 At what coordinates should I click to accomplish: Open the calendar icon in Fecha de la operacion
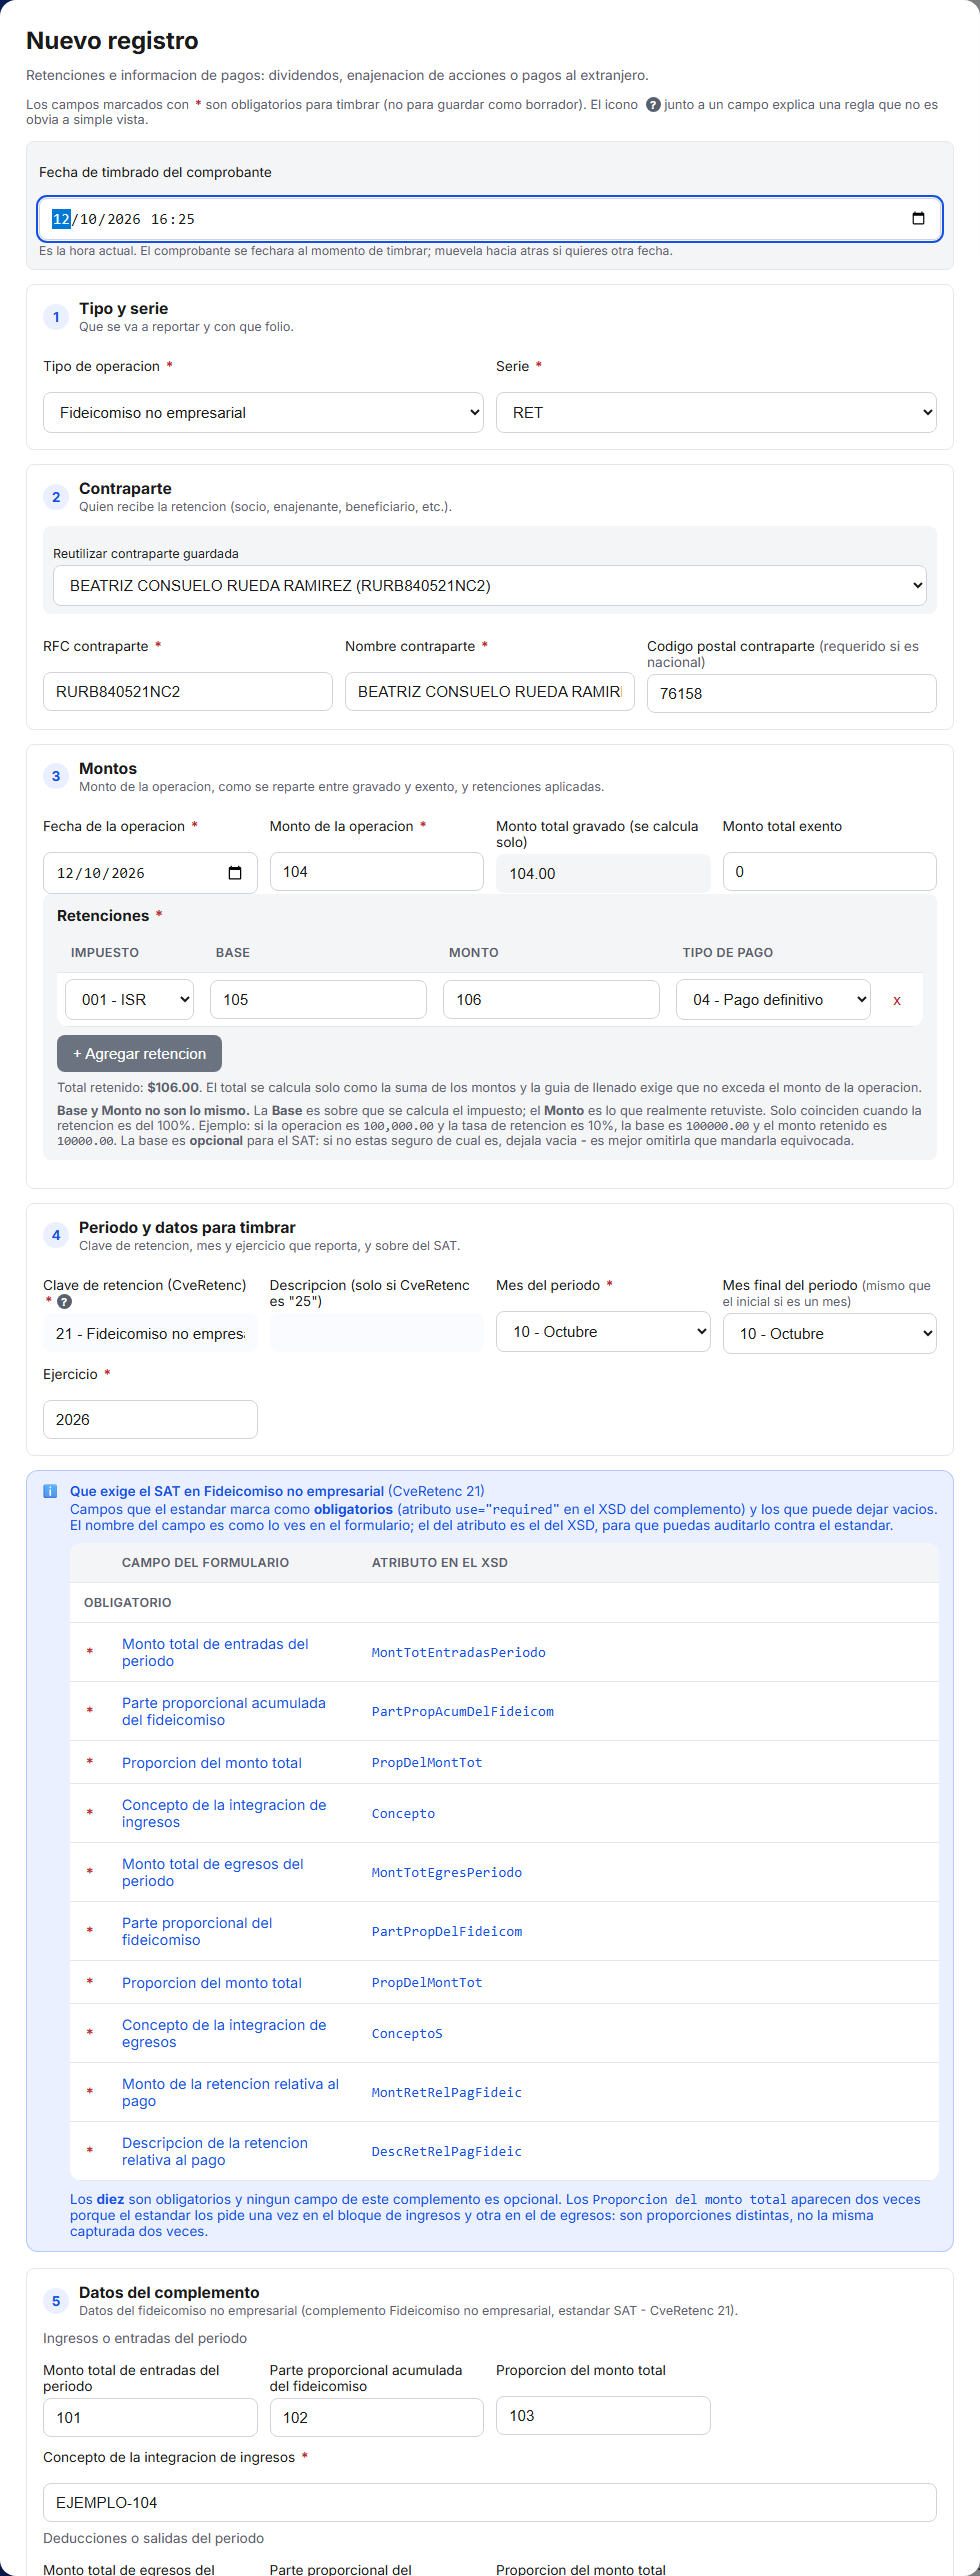pyautogui.click(x=235, y=873)
